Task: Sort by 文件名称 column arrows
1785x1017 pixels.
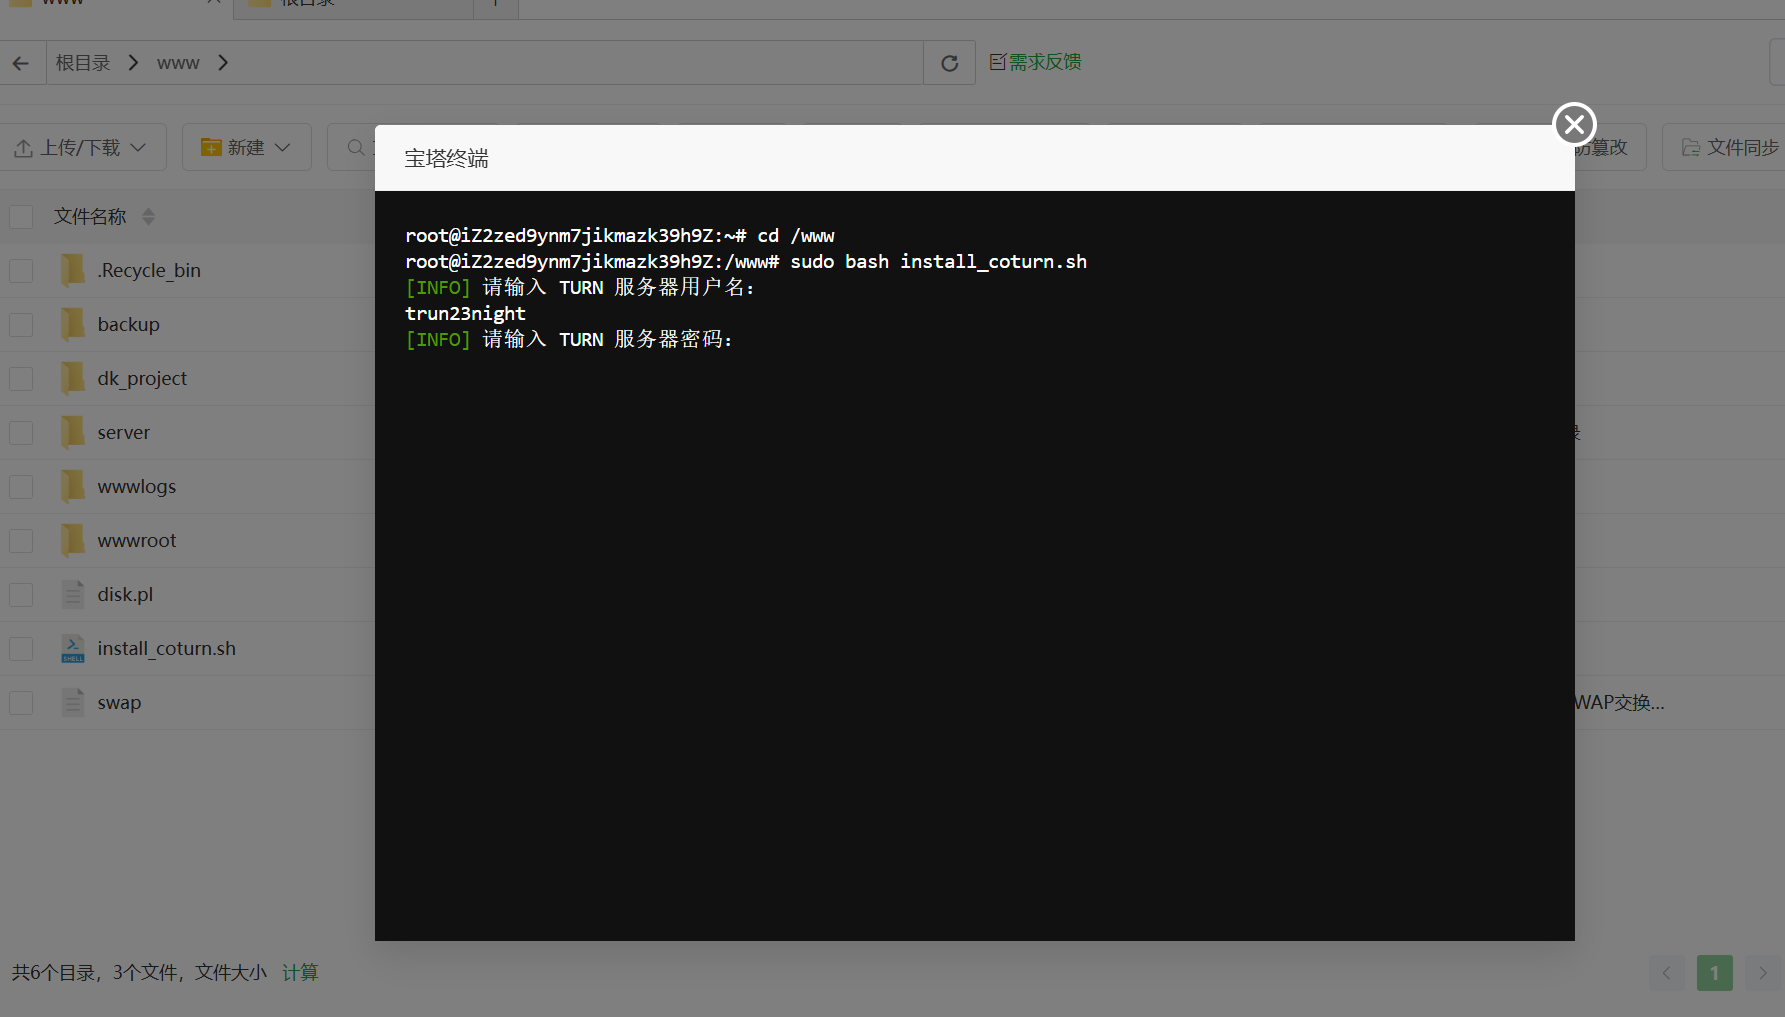Action: coord(148,217)
